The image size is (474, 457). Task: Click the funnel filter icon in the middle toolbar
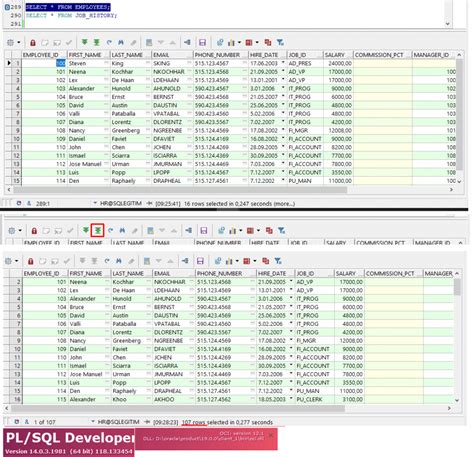281,230
